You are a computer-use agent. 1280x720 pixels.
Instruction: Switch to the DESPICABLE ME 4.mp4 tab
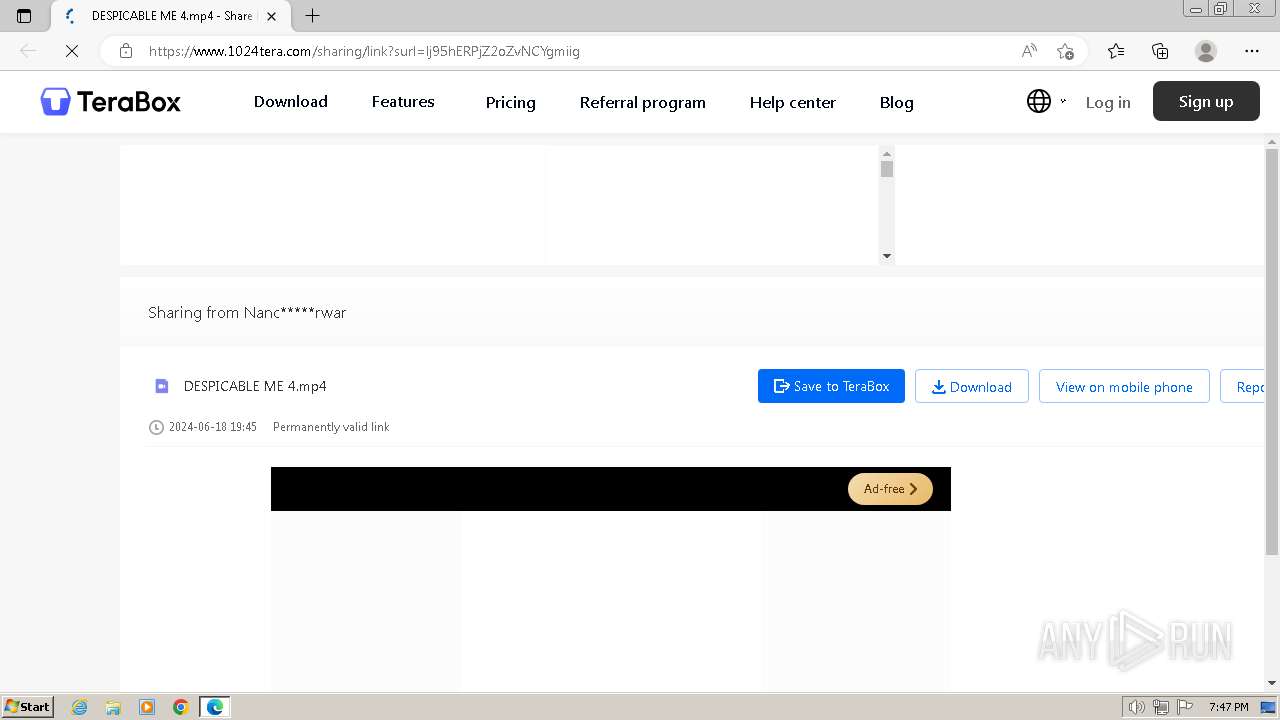tap(170, 16)
